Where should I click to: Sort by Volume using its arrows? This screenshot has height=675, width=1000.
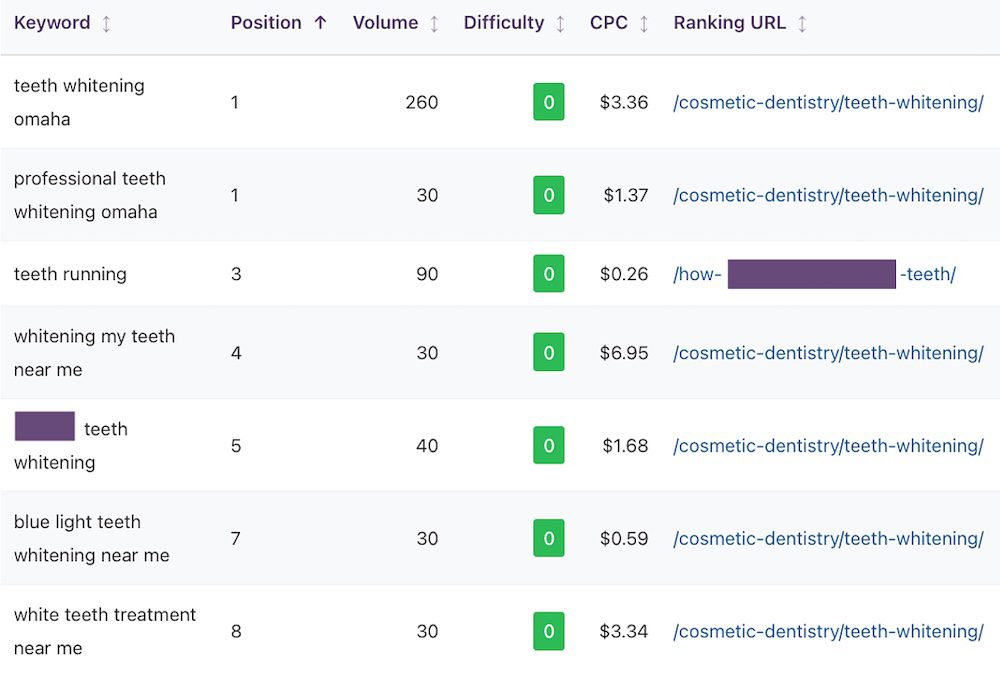[434, 23]
